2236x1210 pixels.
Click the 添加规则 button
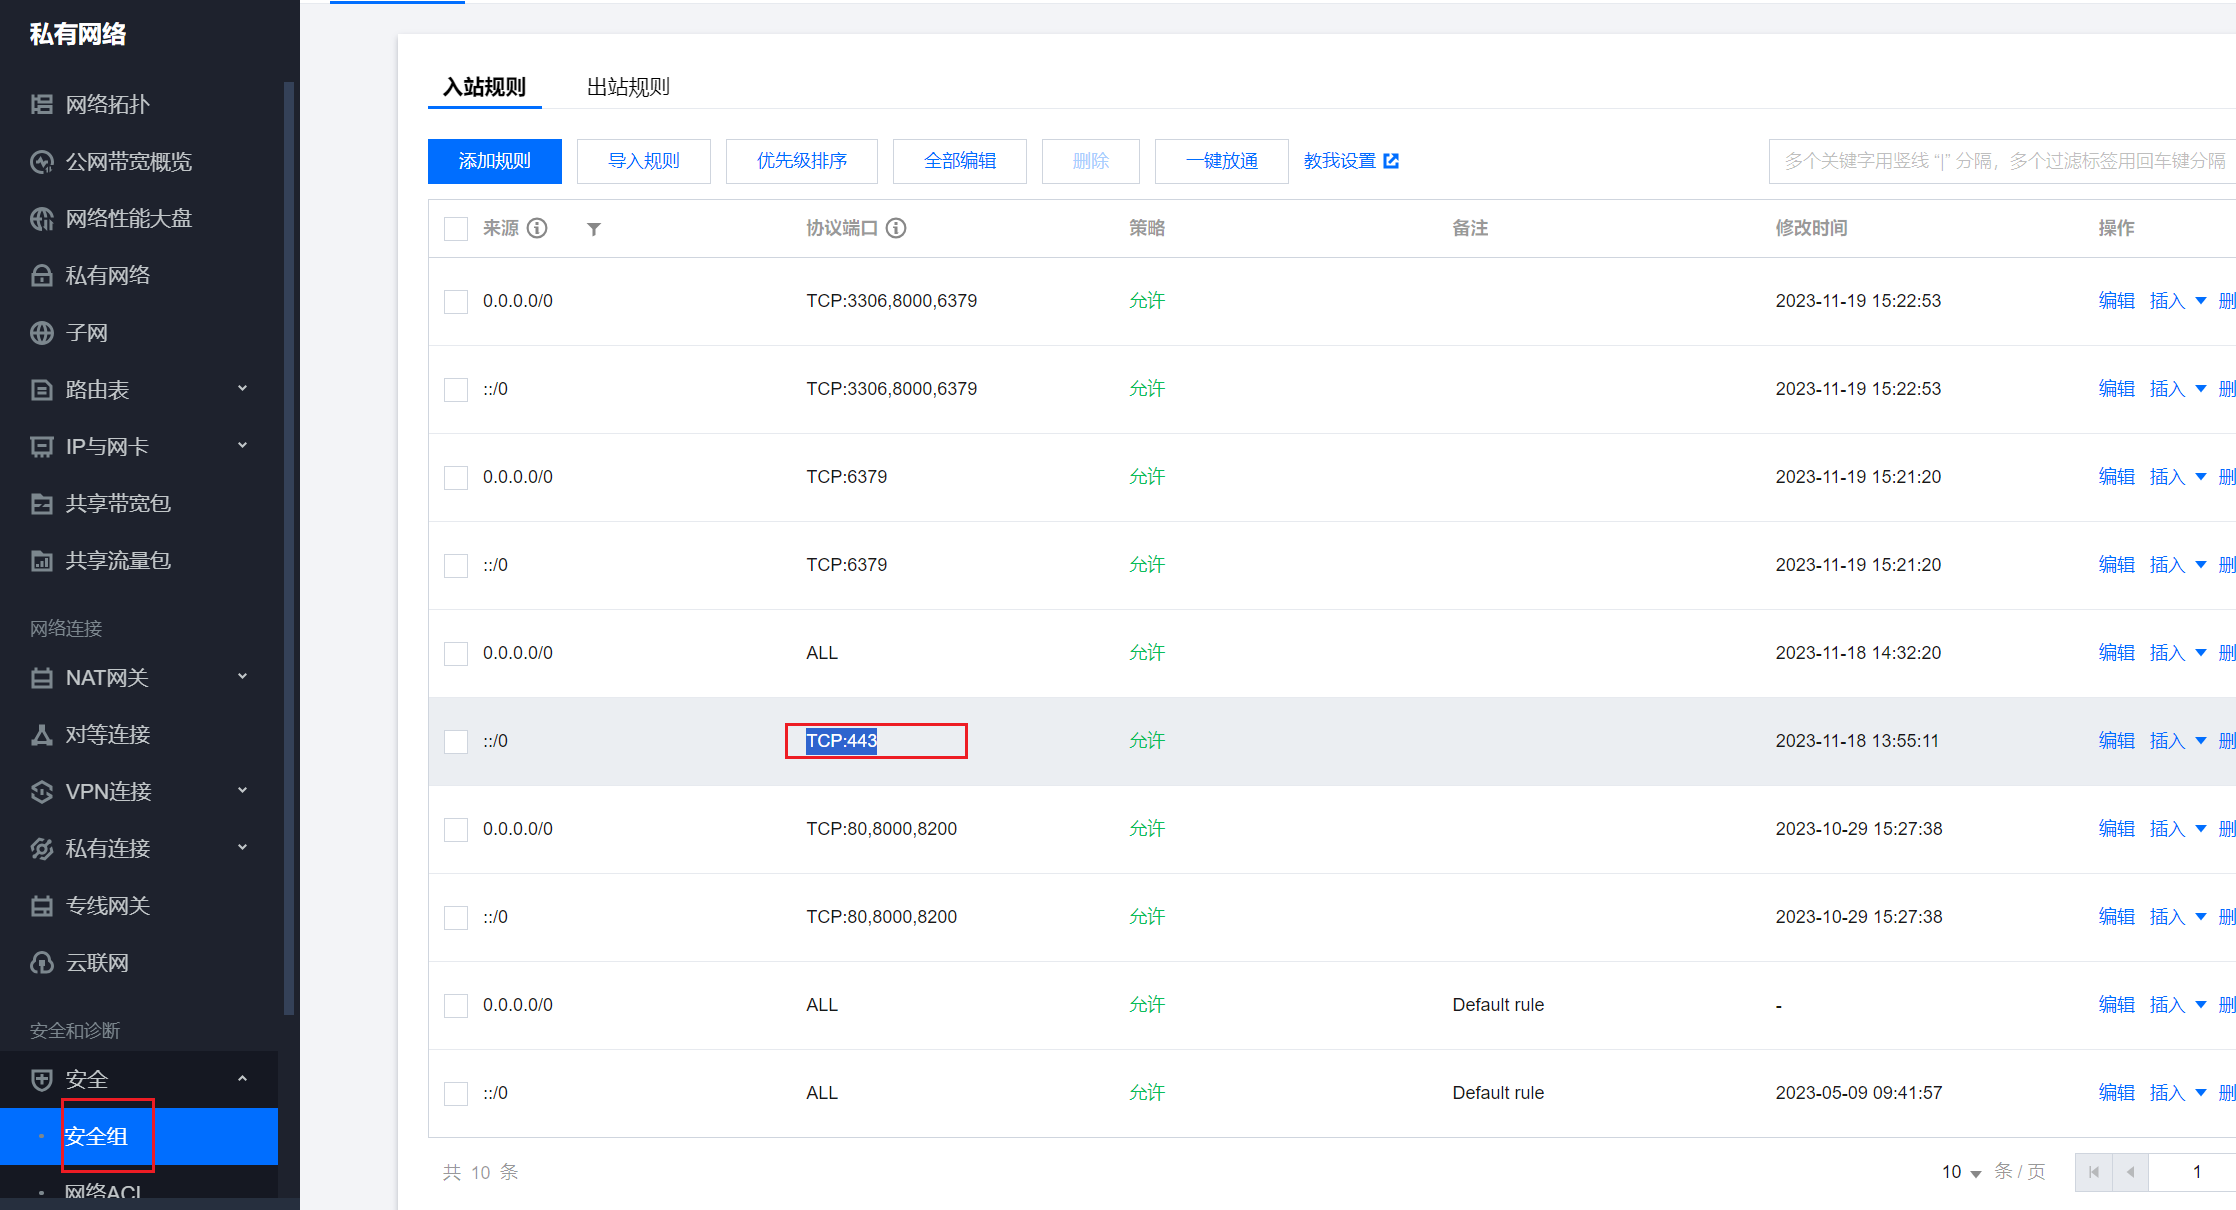coord(494,161)
